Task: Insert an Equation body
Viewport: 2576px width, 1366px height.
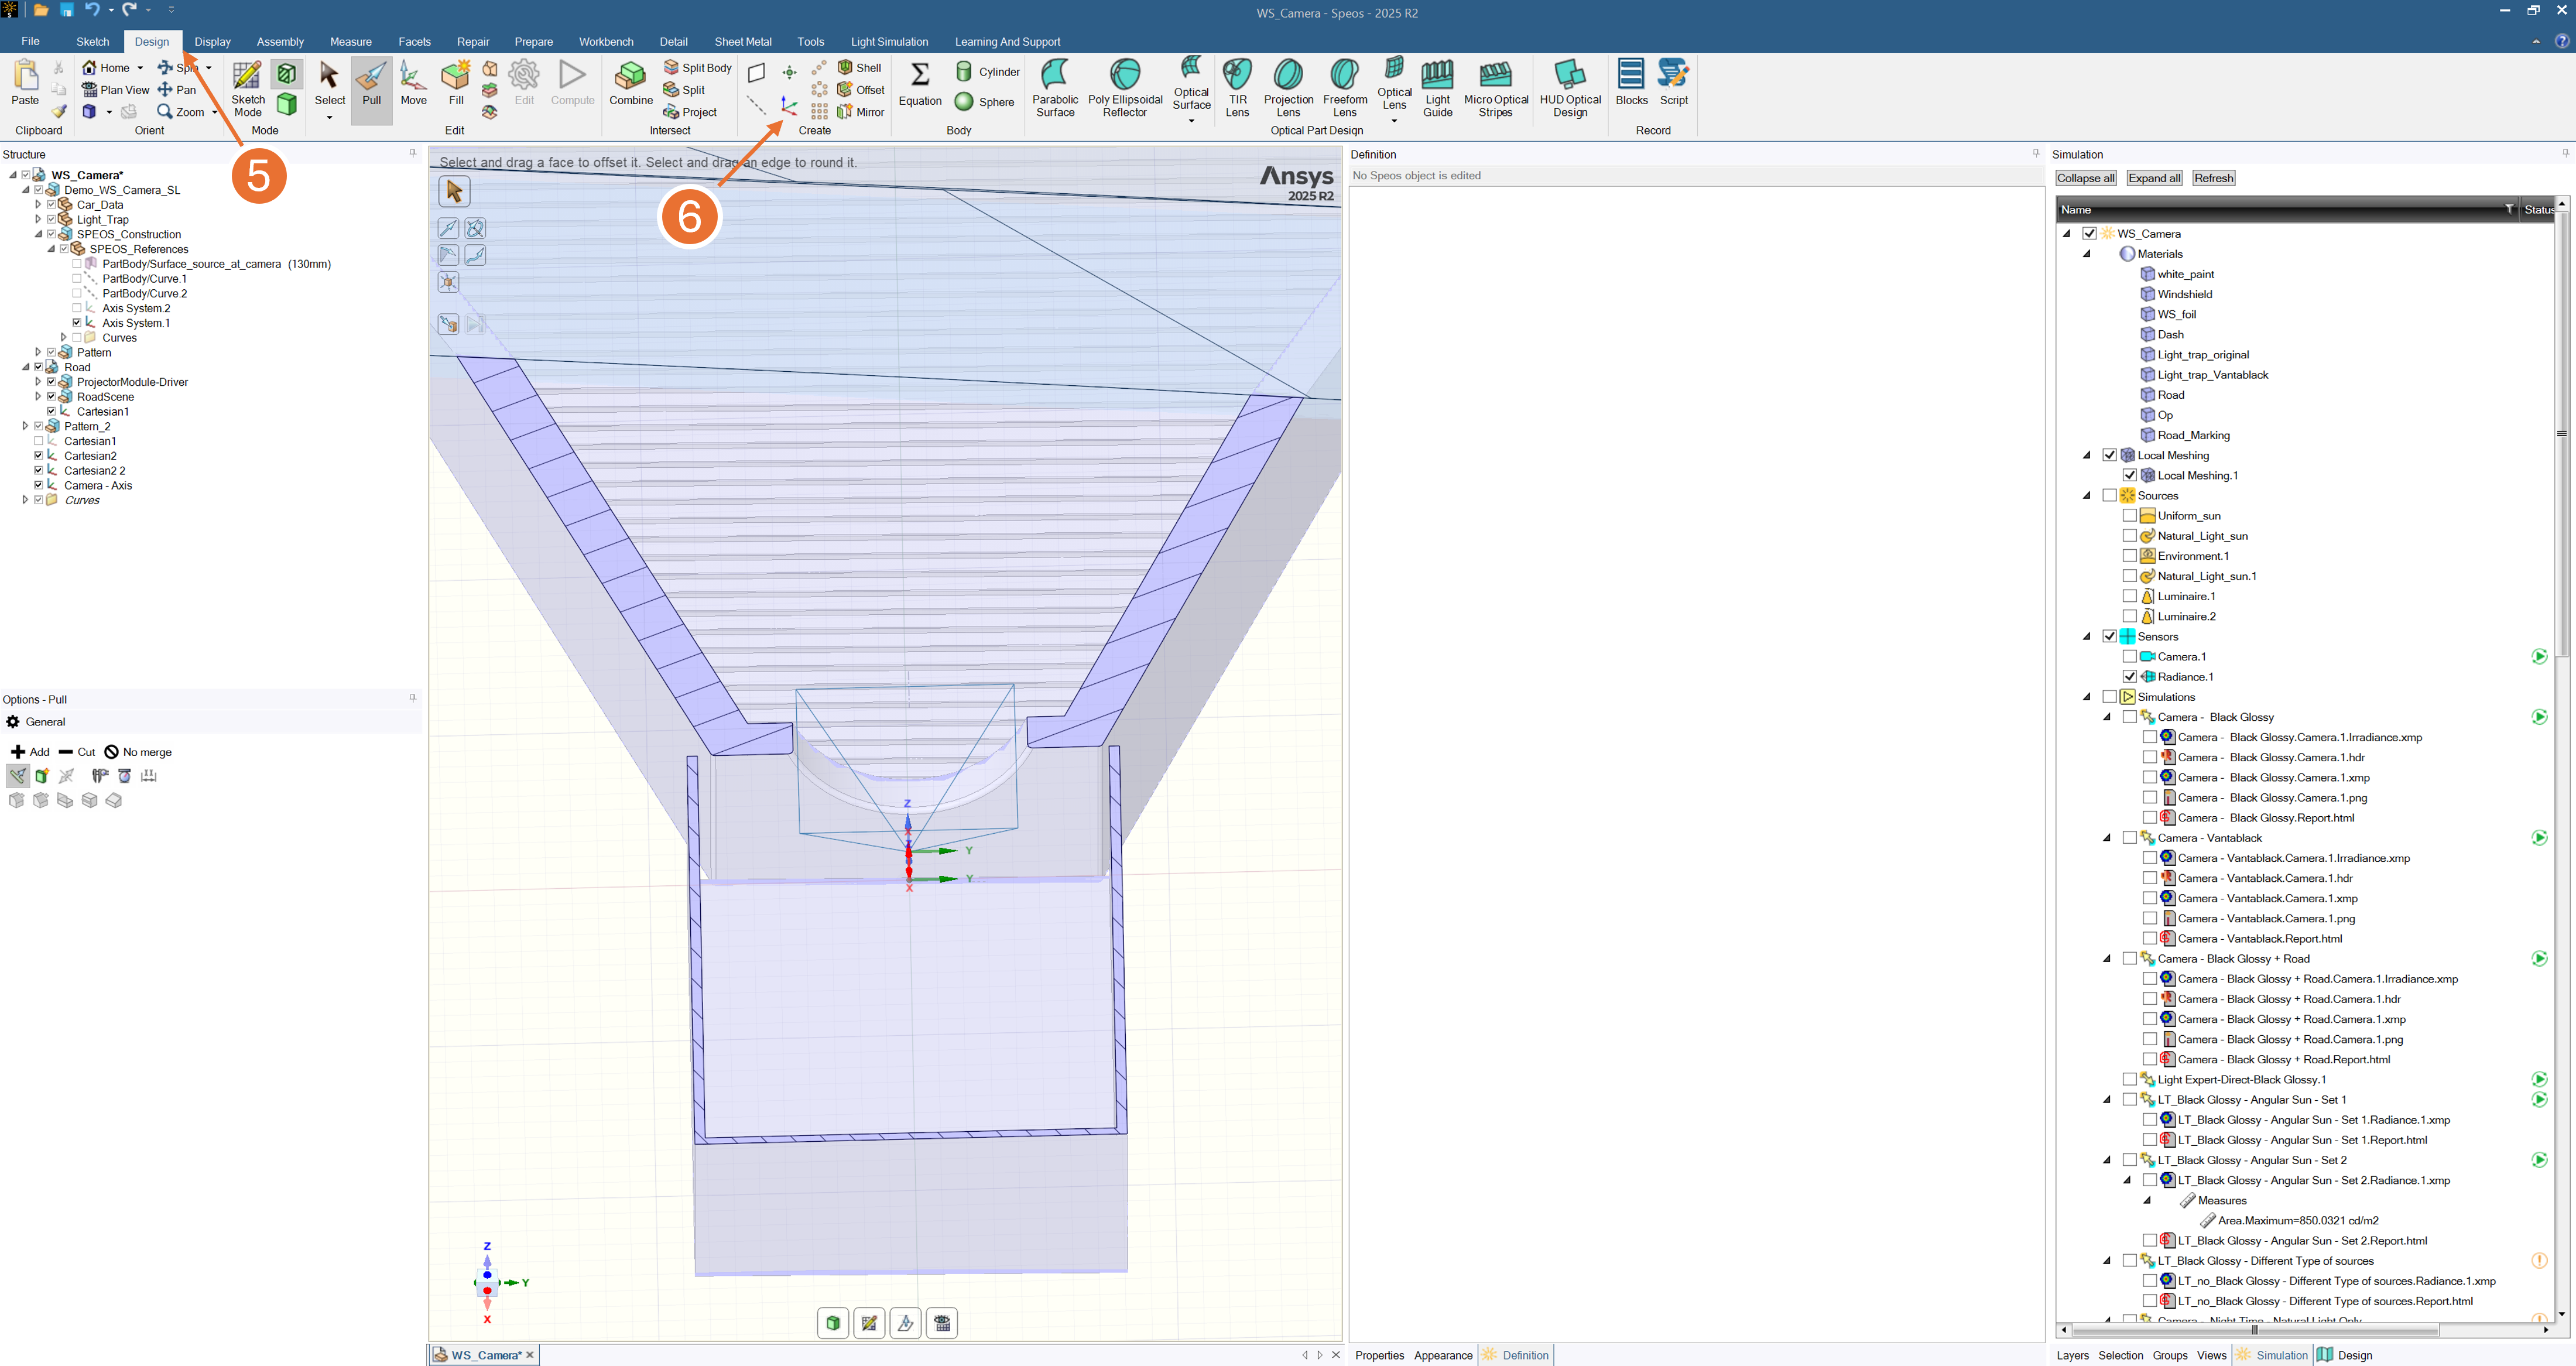Action: (x=920, y=84)
